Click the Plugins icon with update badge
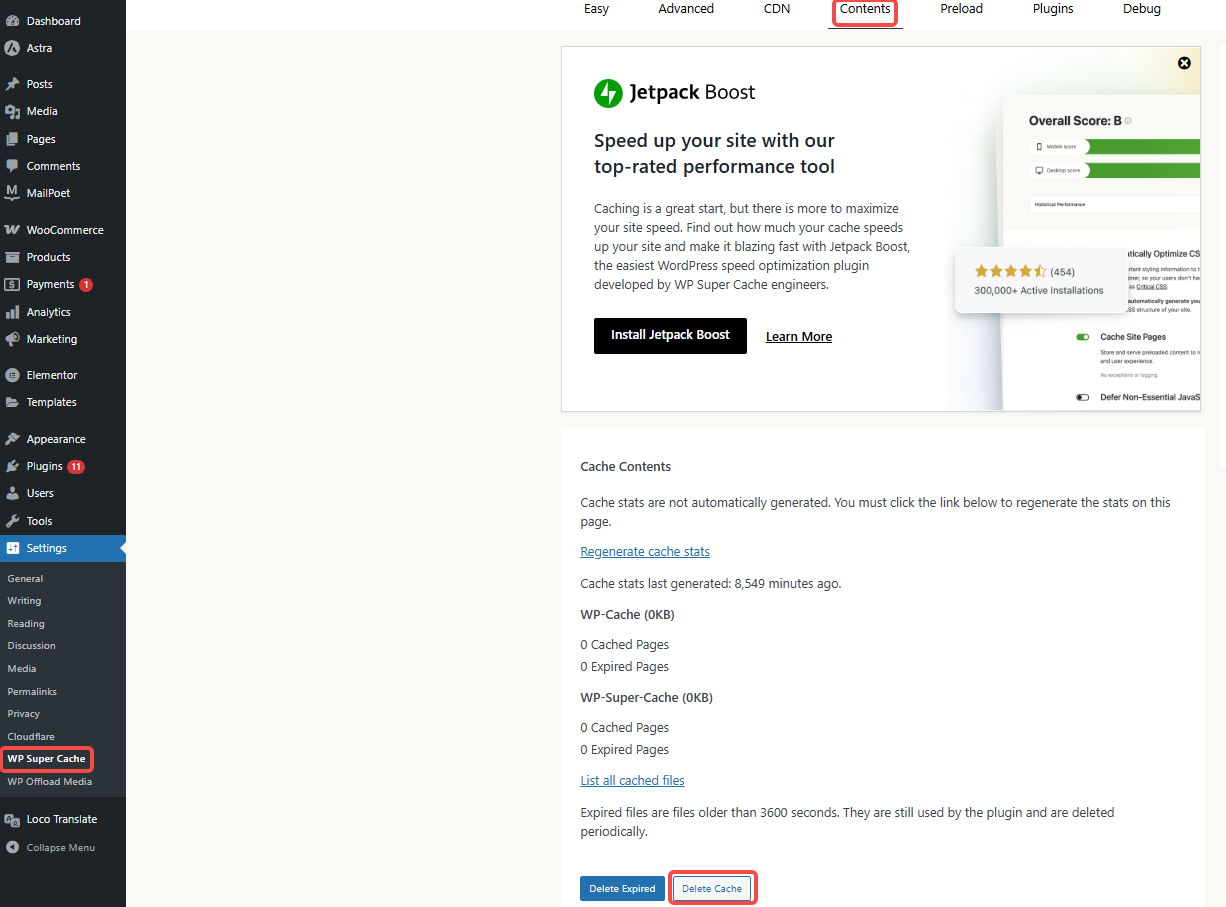 [12, 466]
